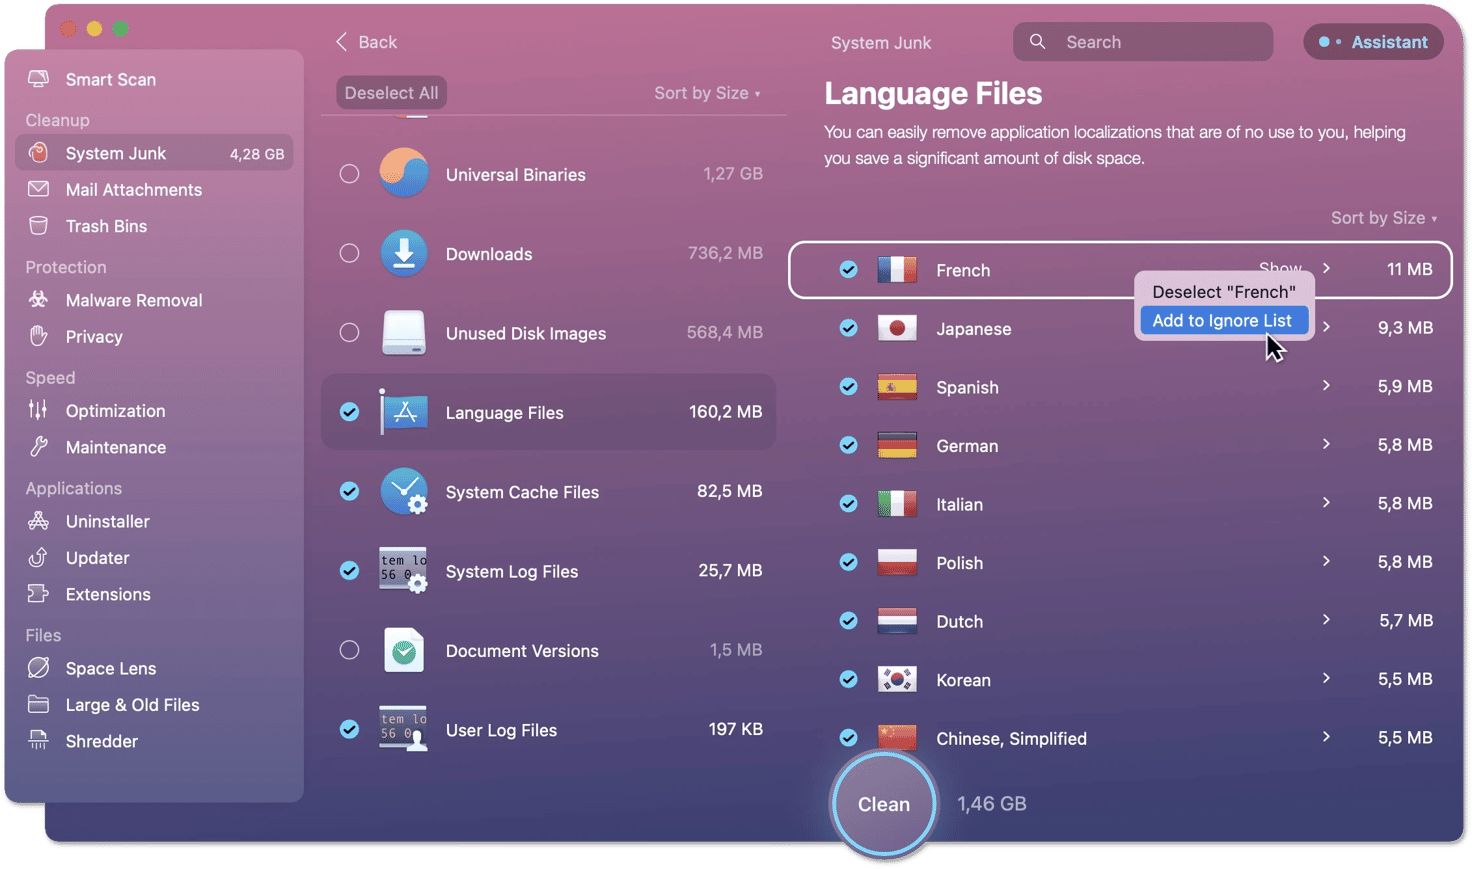Screen dimensions: 1472x869
Task: Uncheck the User Log Files checkbox
Action: tap(349, 729)
